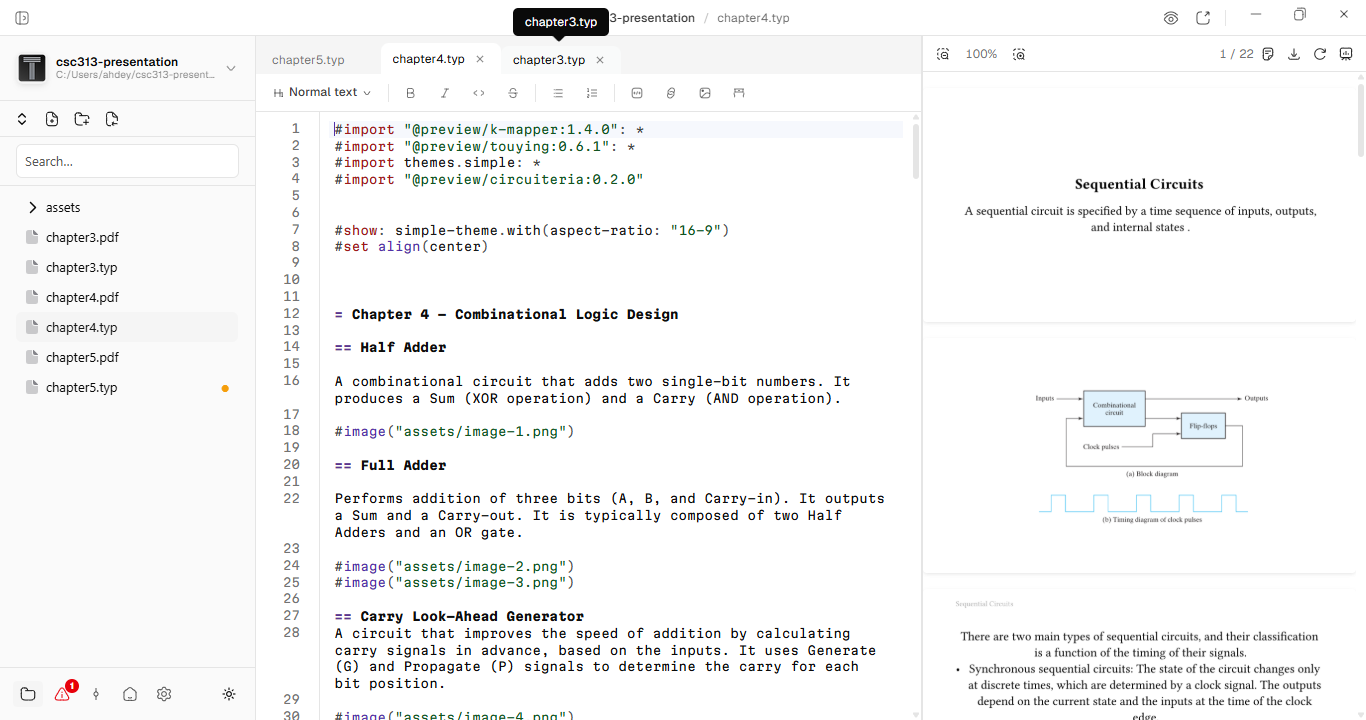Open the source control commit icon
The width and height of the screenshot is (1366, 720).
(x=96, y=694)
